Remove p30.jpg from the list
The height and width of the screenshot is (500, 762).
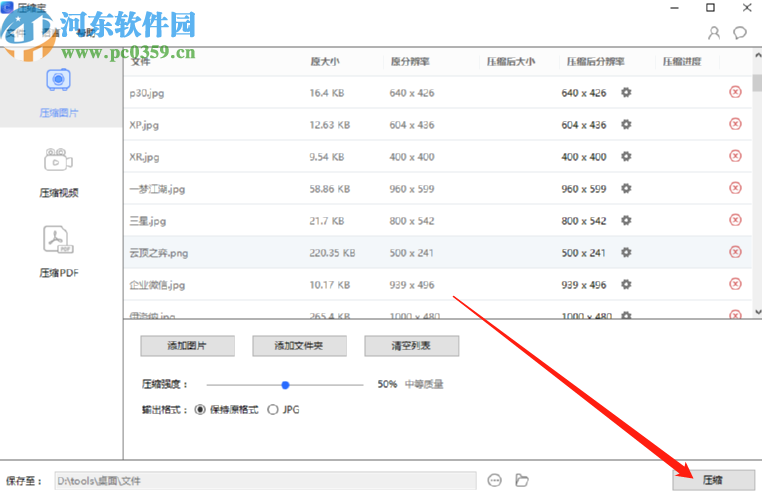click(x=735, y=92)
